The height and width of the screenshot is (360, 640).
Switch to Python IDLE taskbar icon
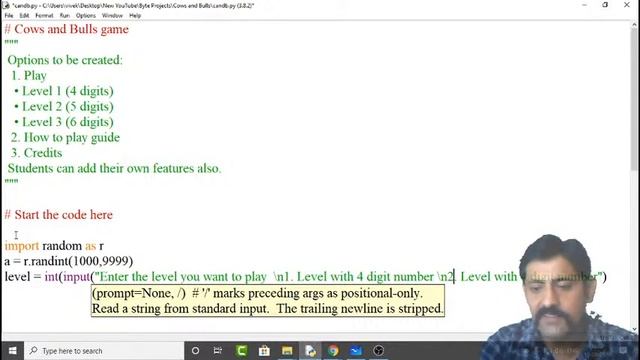point(310,351)
